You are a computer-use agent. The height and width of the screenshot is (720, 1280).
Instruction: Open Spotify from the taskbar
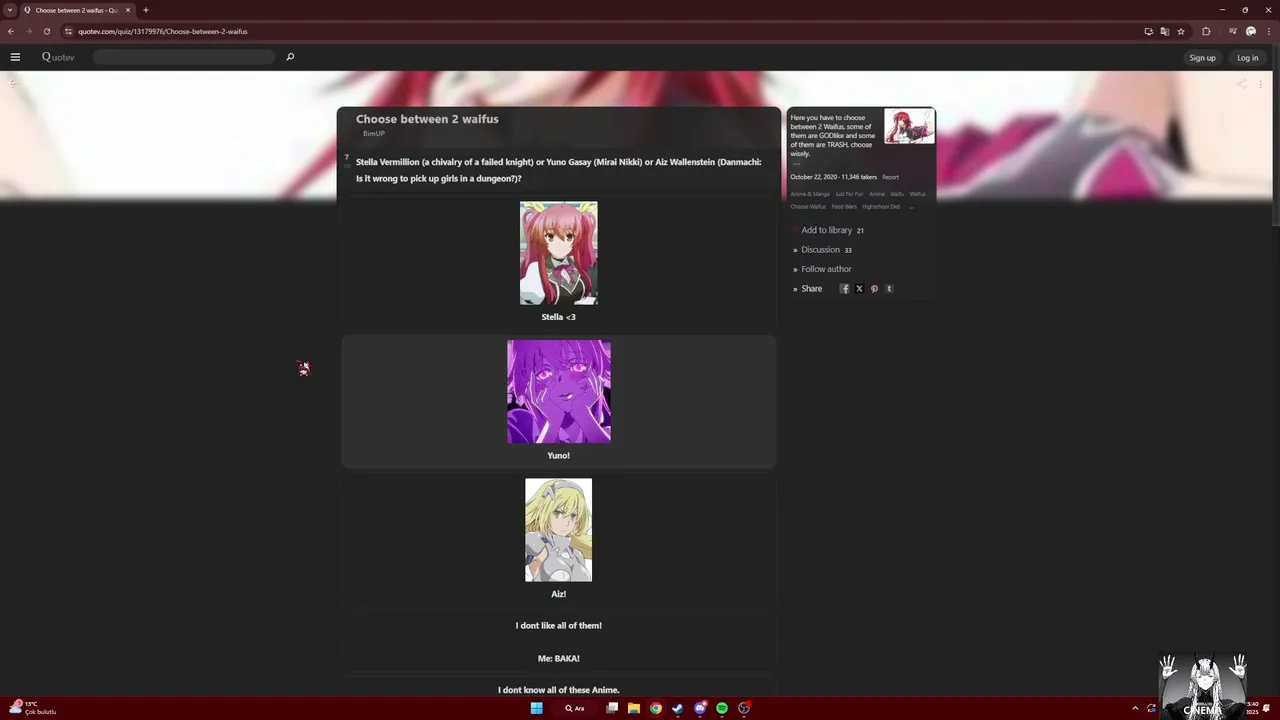722,708
